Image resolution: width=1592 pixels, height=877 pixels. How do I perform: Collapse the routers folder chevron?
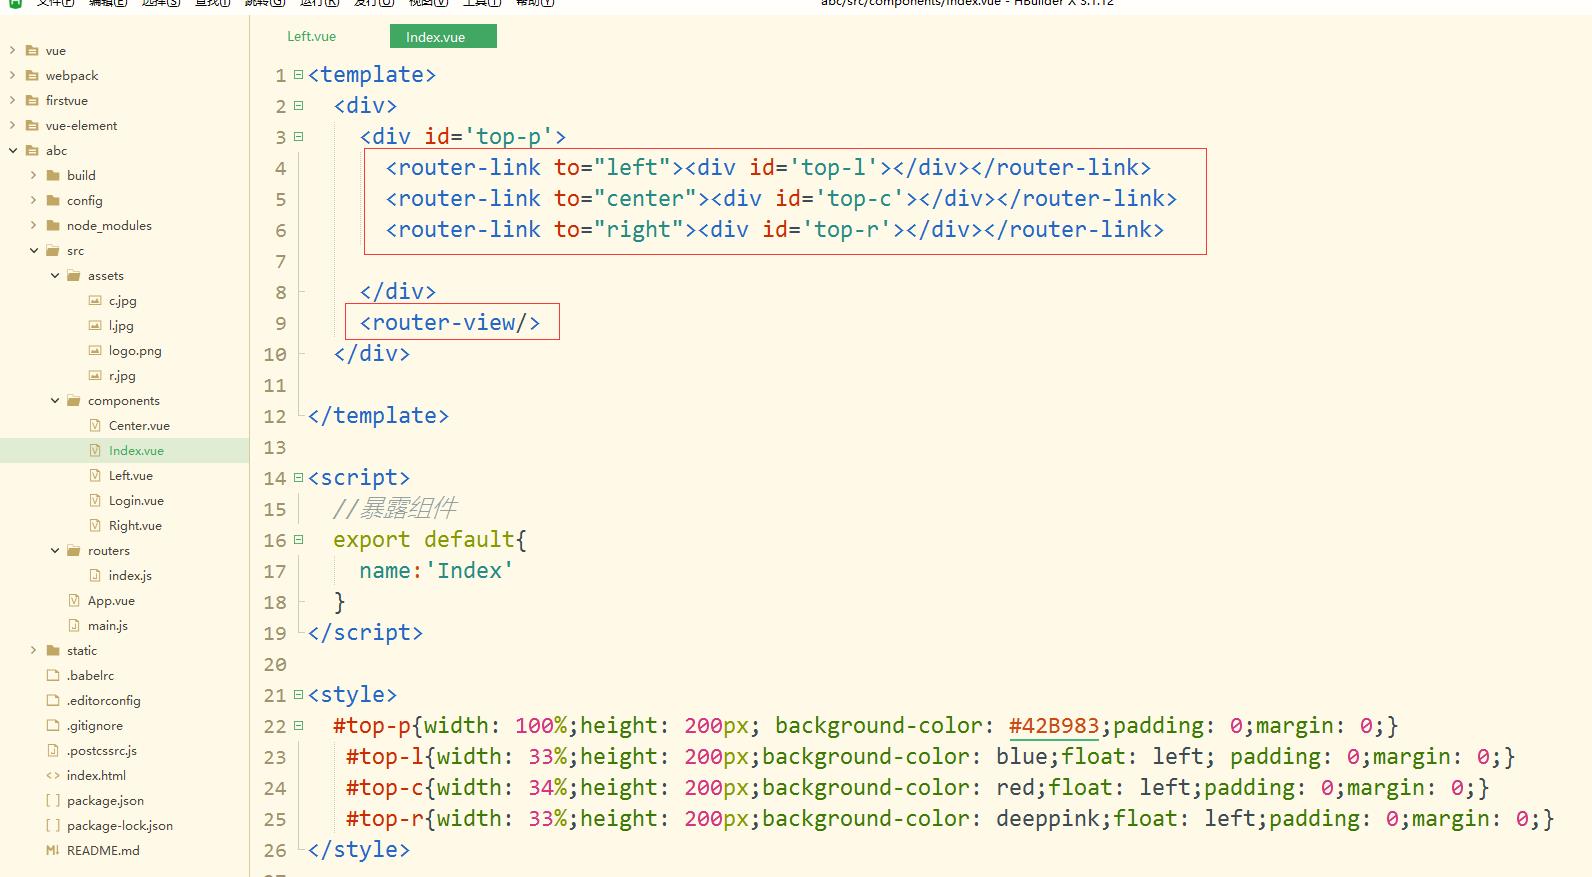(x=54, y=550)
